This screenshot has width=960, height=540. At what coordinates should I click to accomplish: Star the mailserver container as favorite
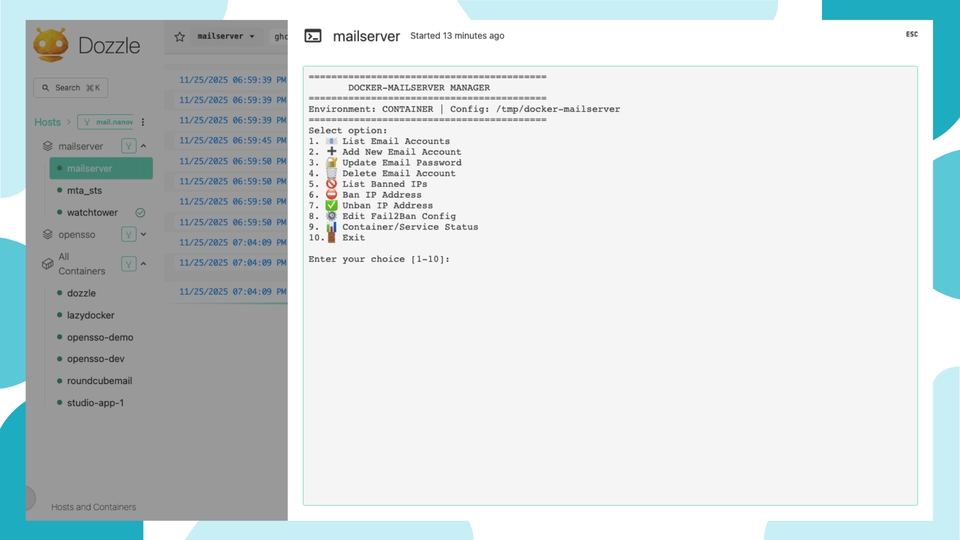pos(179,37)
